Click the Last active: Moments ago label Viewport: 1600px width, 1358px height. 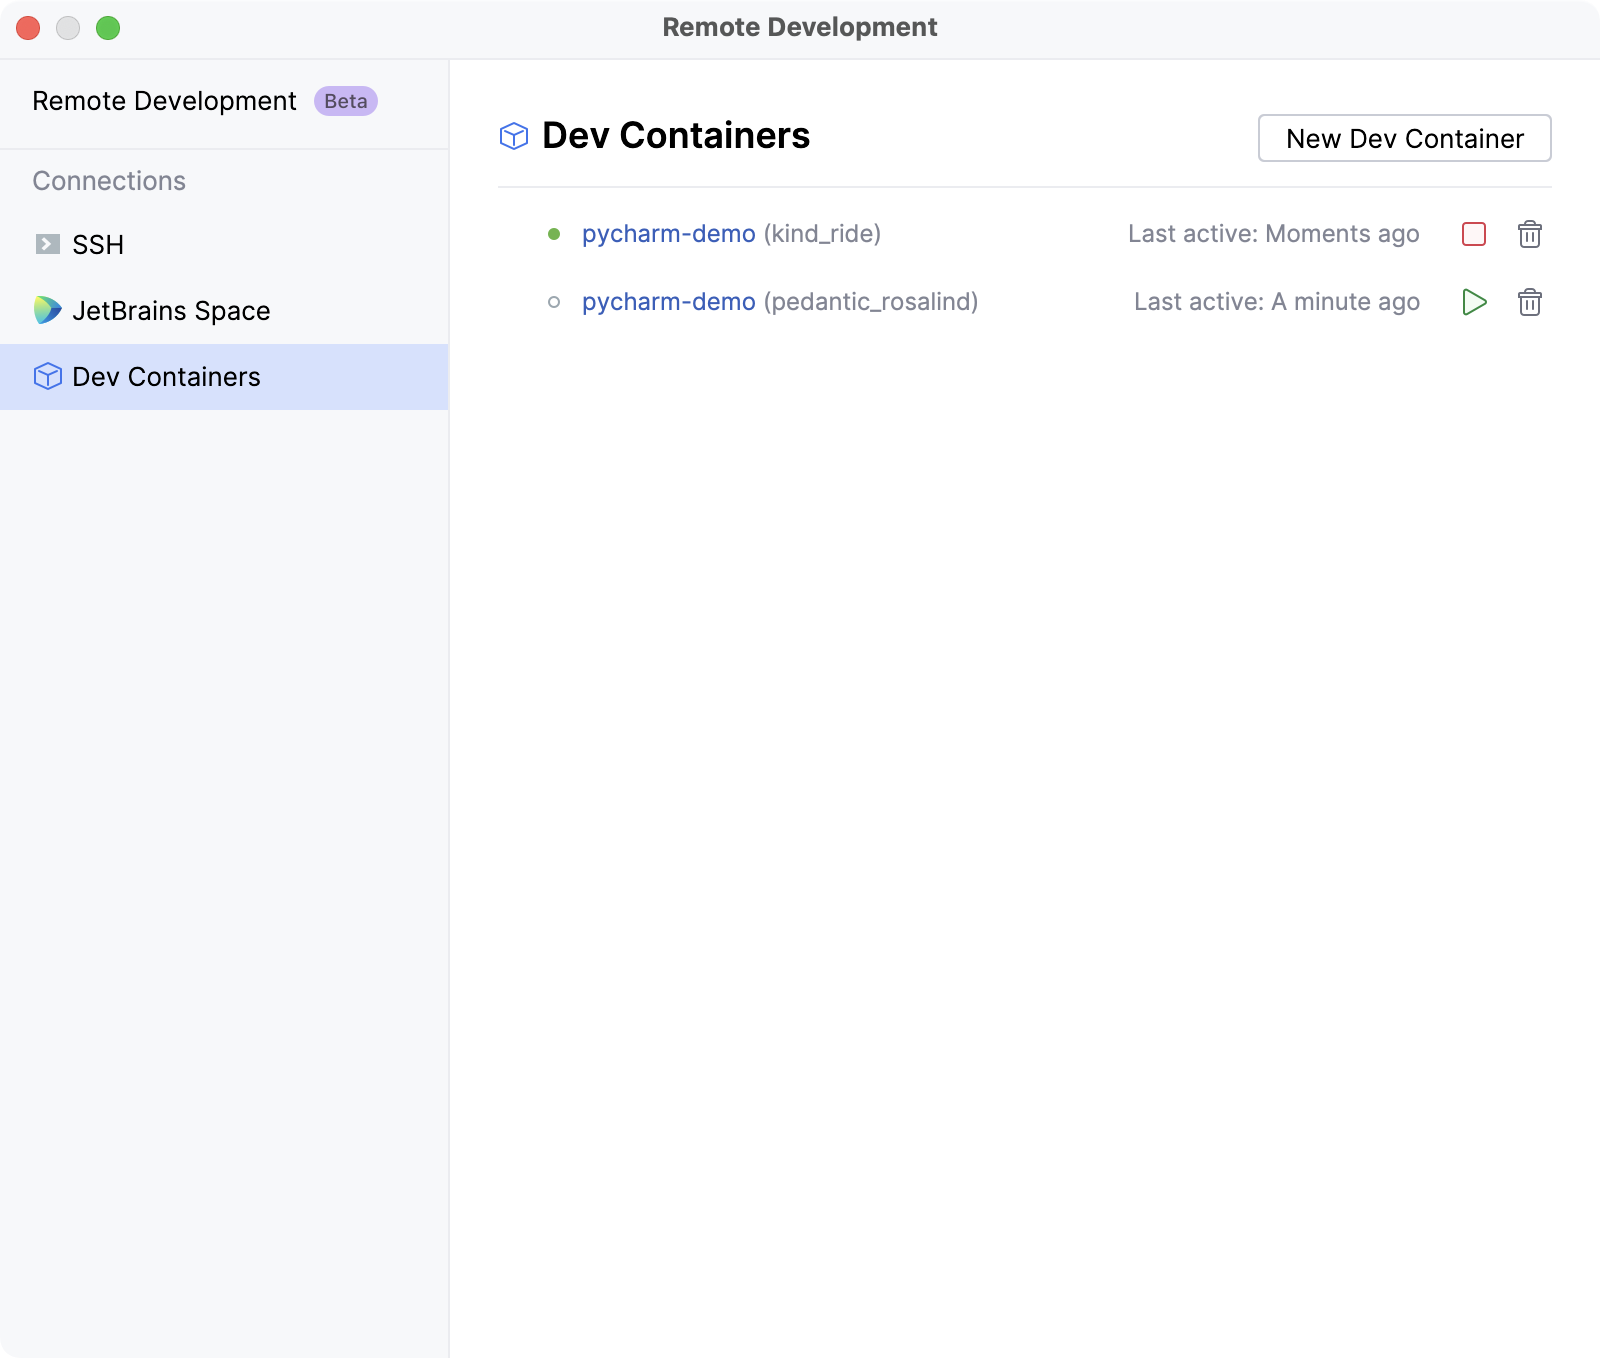click(x=1274, y=233)
